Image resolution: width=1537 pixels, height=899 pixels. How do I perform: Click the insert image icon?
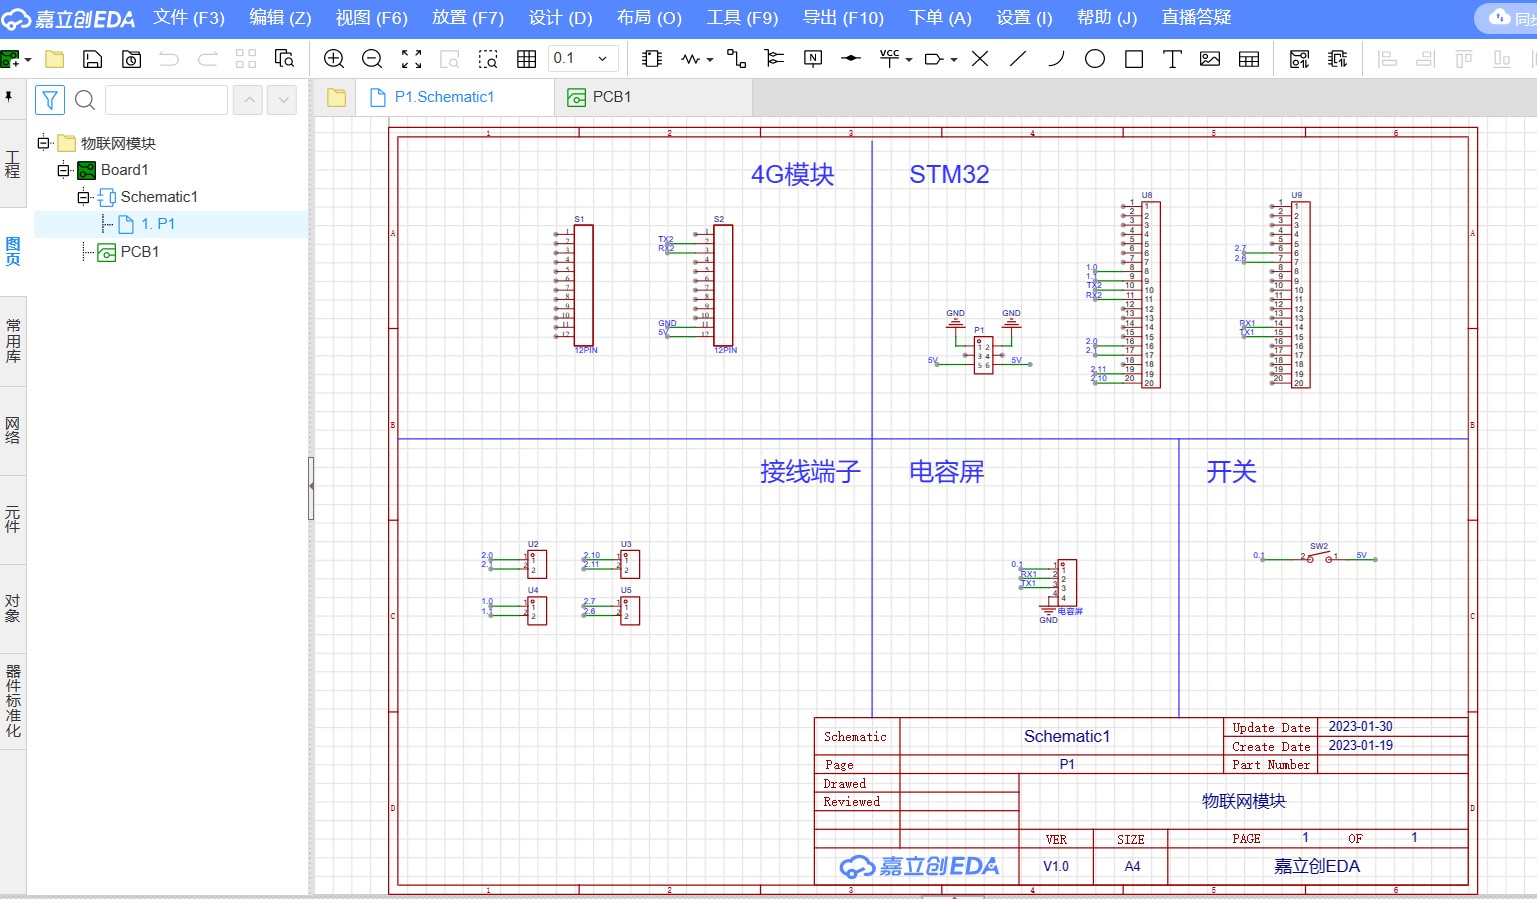pyautogui.click(x=1210, y=59)
